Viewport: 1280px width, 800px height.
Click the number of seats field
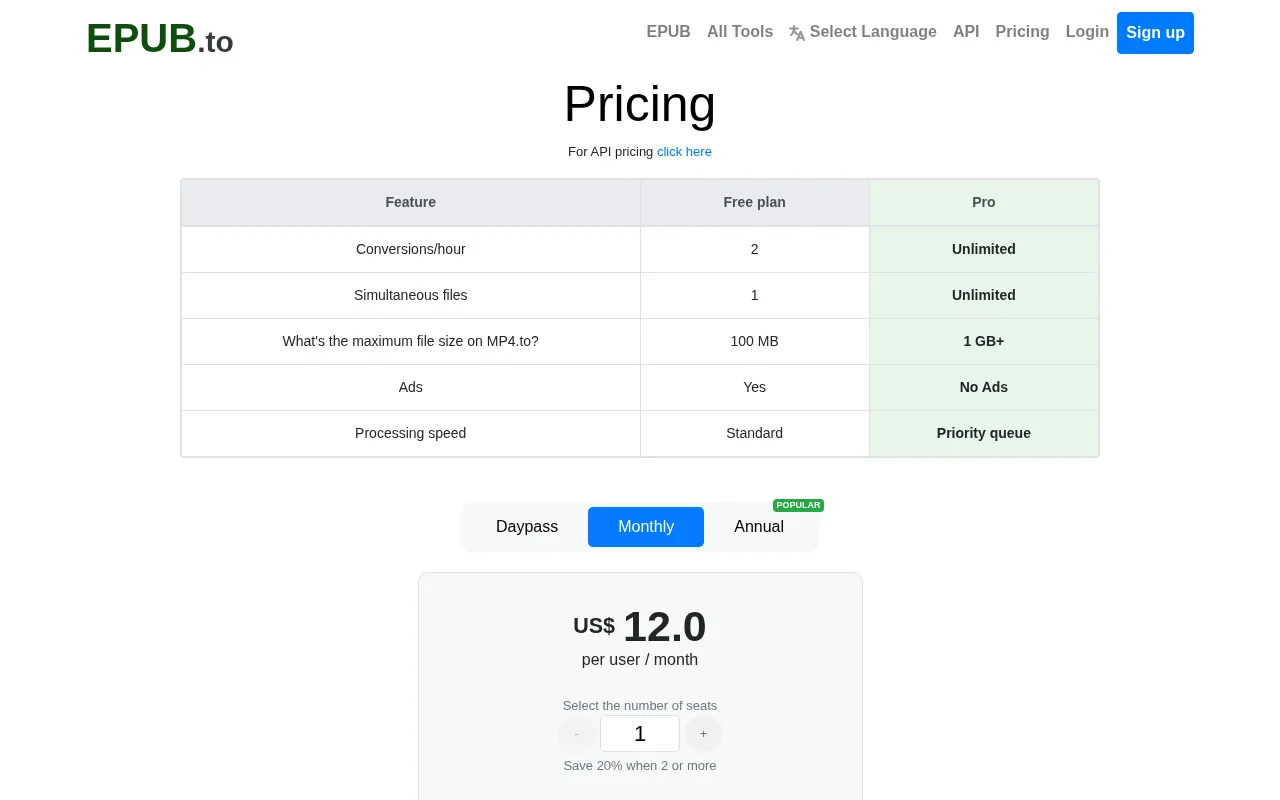pos(640,734)
